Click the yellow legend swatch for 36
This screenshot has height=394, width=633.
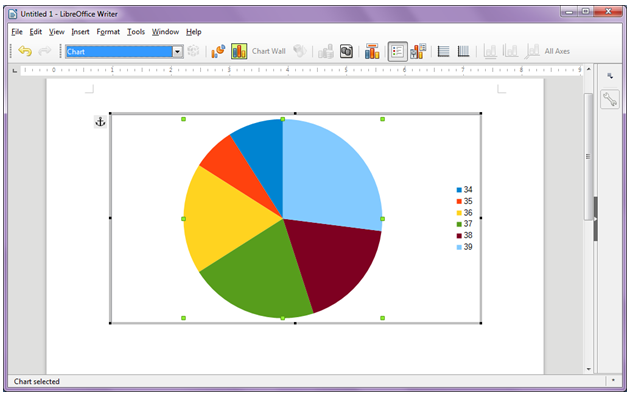pyautogui.click(x=459, y=213)
